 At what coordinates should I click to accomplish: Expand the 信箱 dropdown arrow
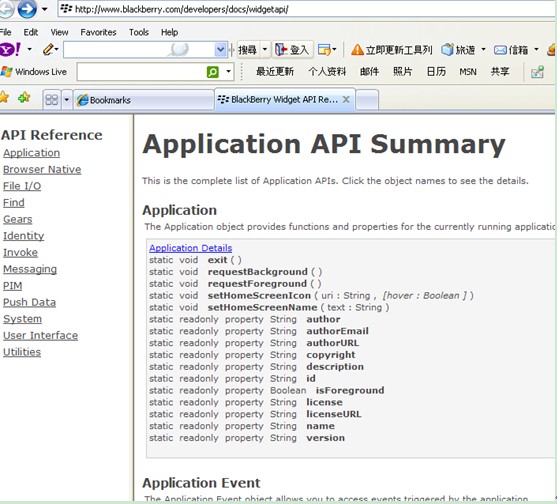pos(536,49)
